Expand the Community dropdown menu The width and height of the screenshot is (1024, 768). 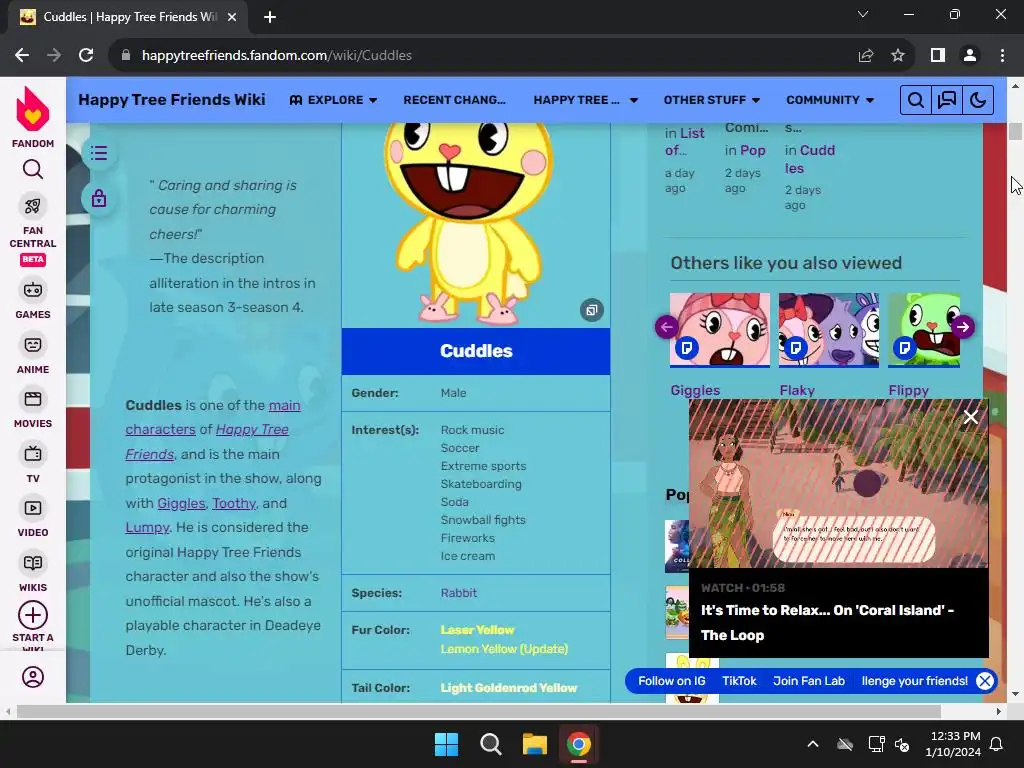[830, 100]
